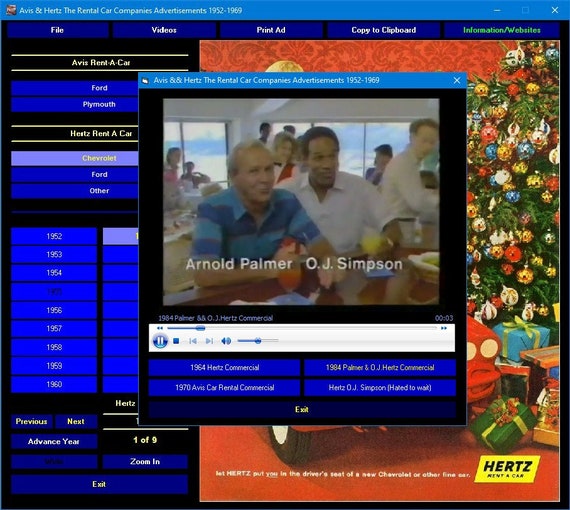
Task: Click the Hertz Rent A Car heading
Action: pyautogui.click(x=101, y=133)
